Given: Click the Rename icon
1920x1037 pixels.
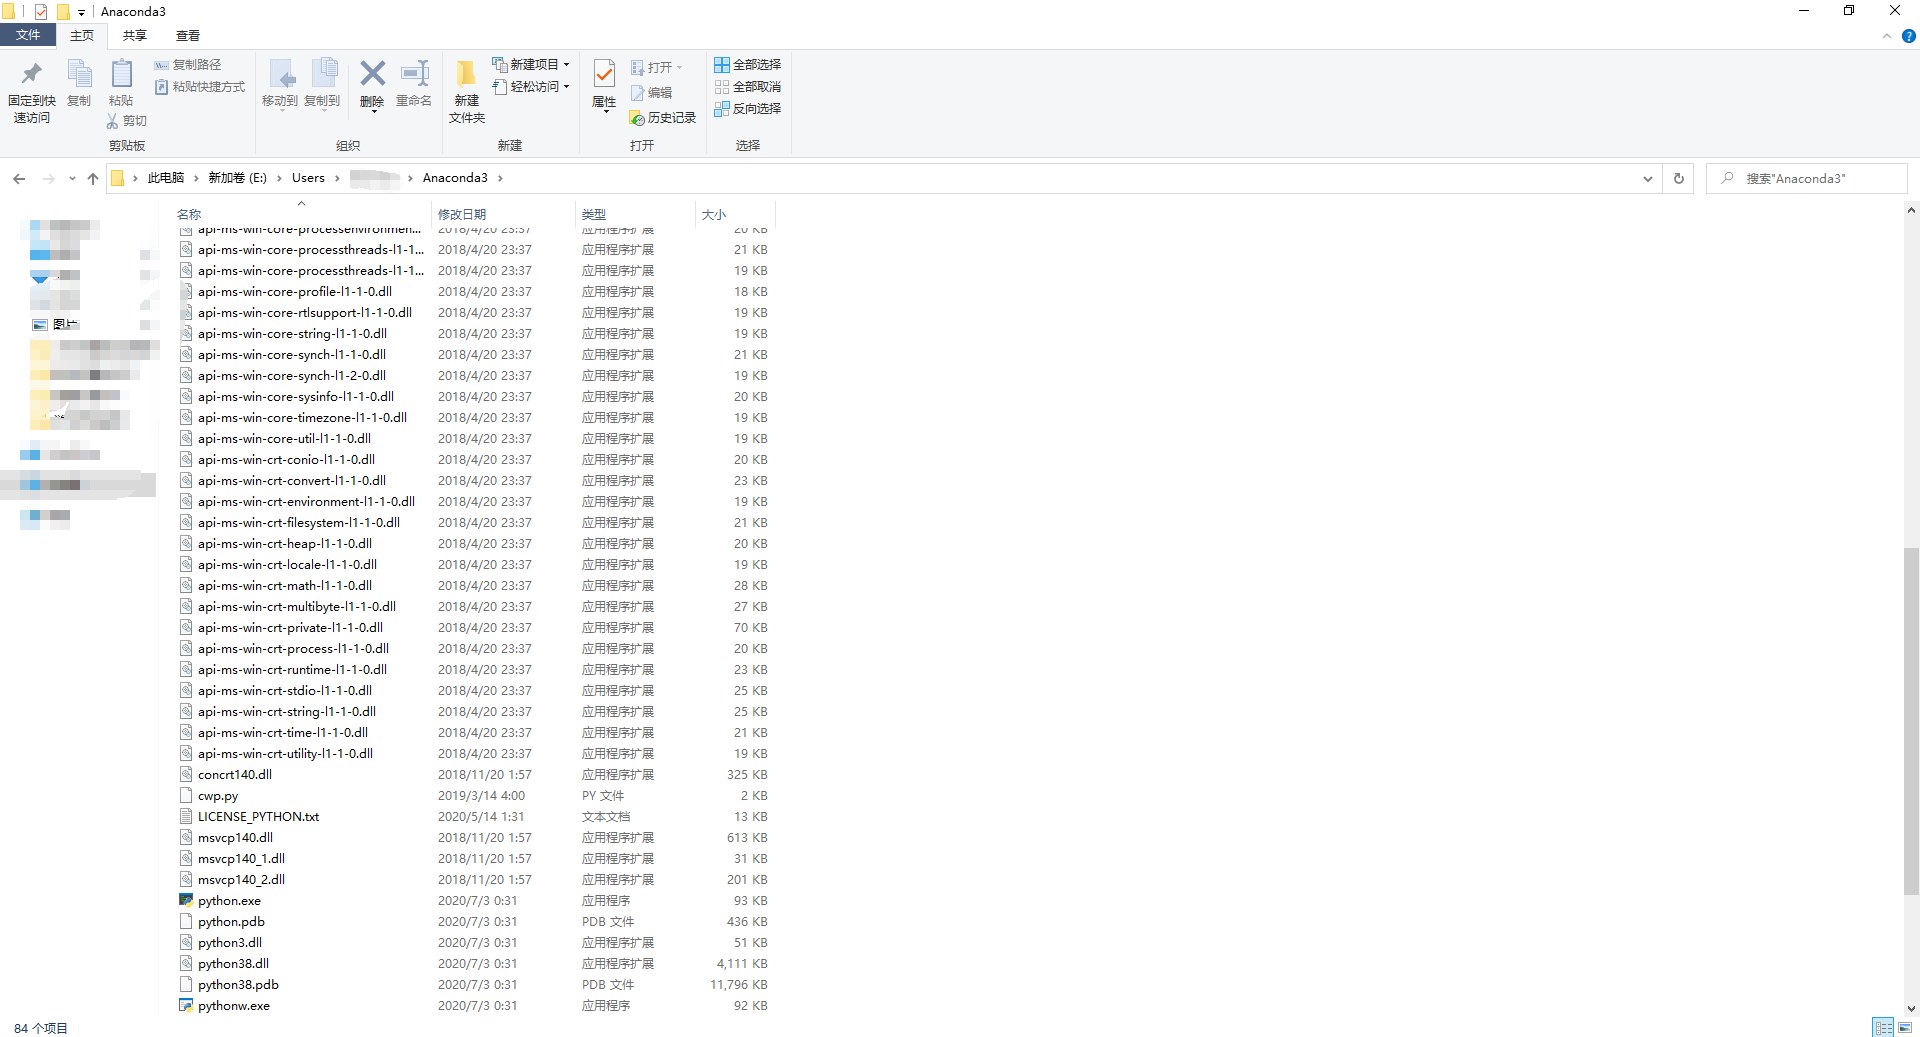Looking at the screenshot, I should tap(414, 73).
